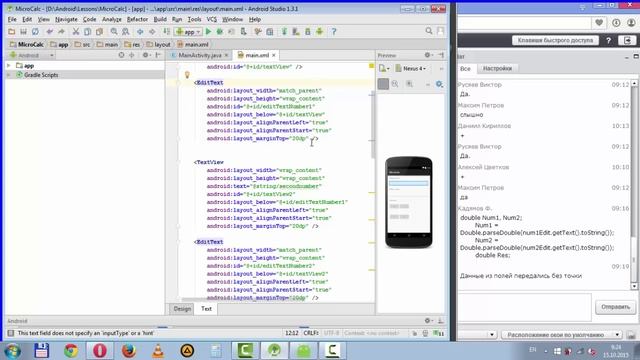Viewport: 640px width, 360px height.
Task: Click the Preview zoom-in magnifier icon
Action: 409,84
